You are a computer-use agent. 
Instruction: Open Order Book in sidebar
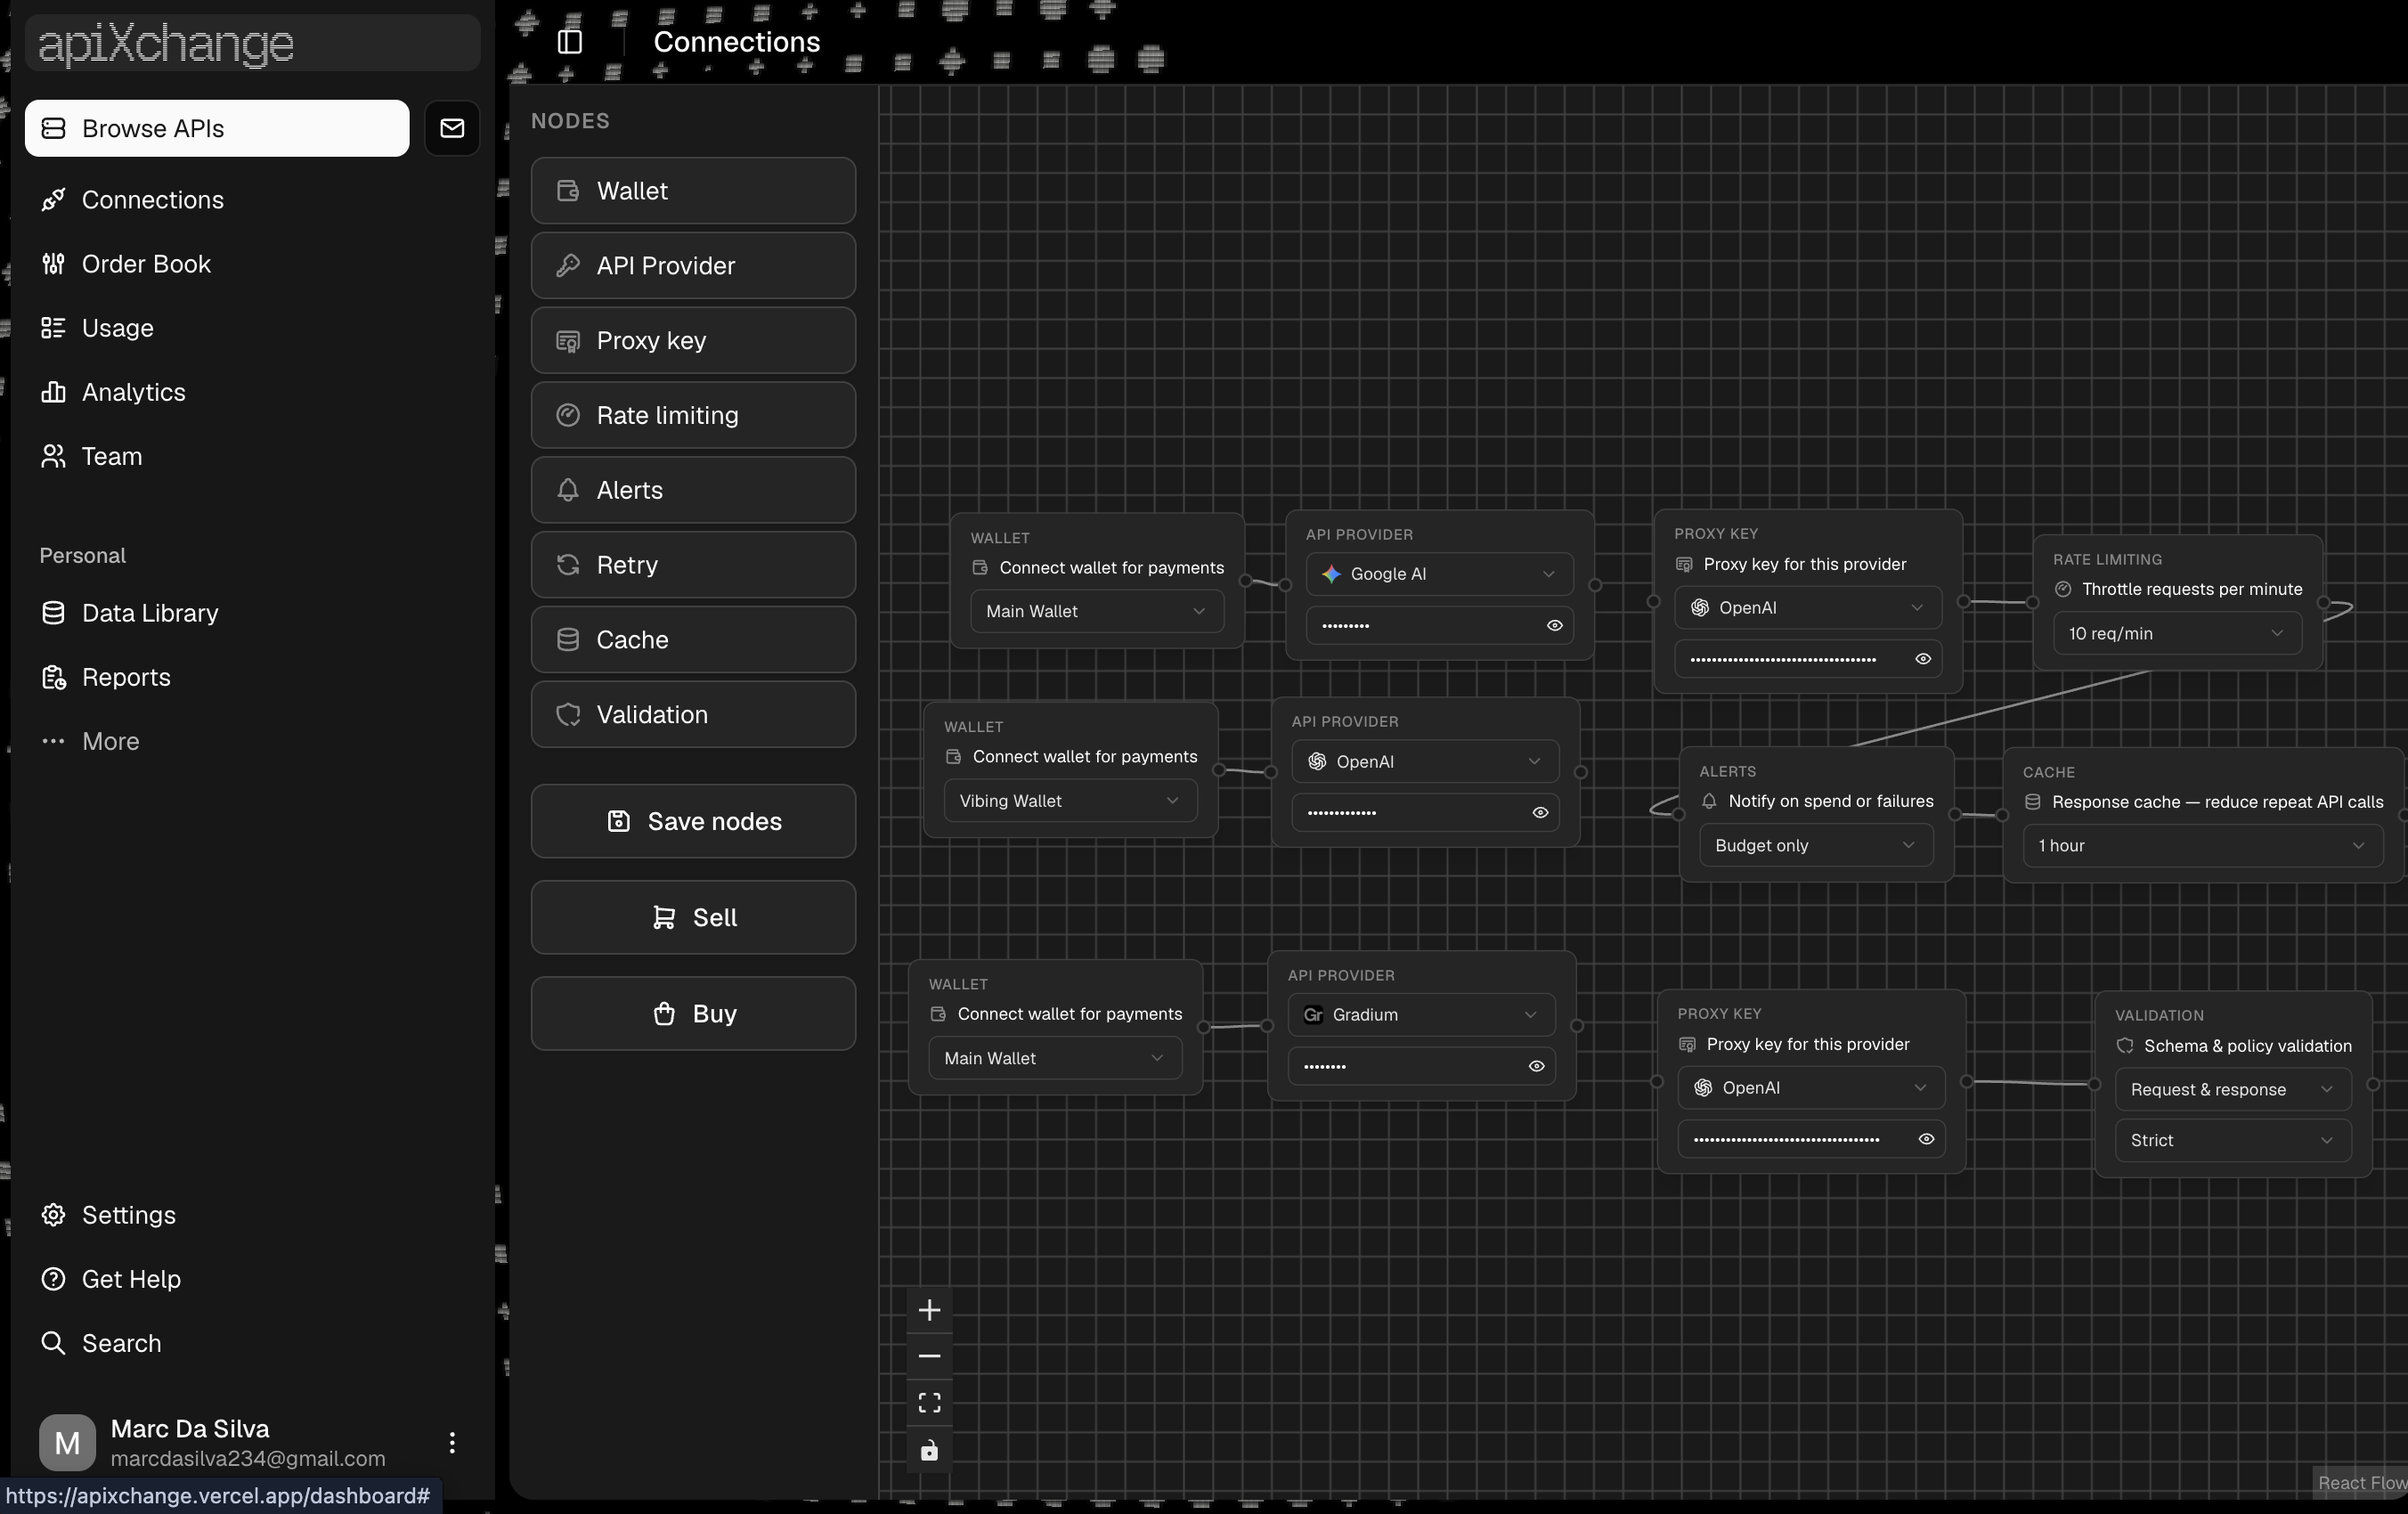[146, 264]
